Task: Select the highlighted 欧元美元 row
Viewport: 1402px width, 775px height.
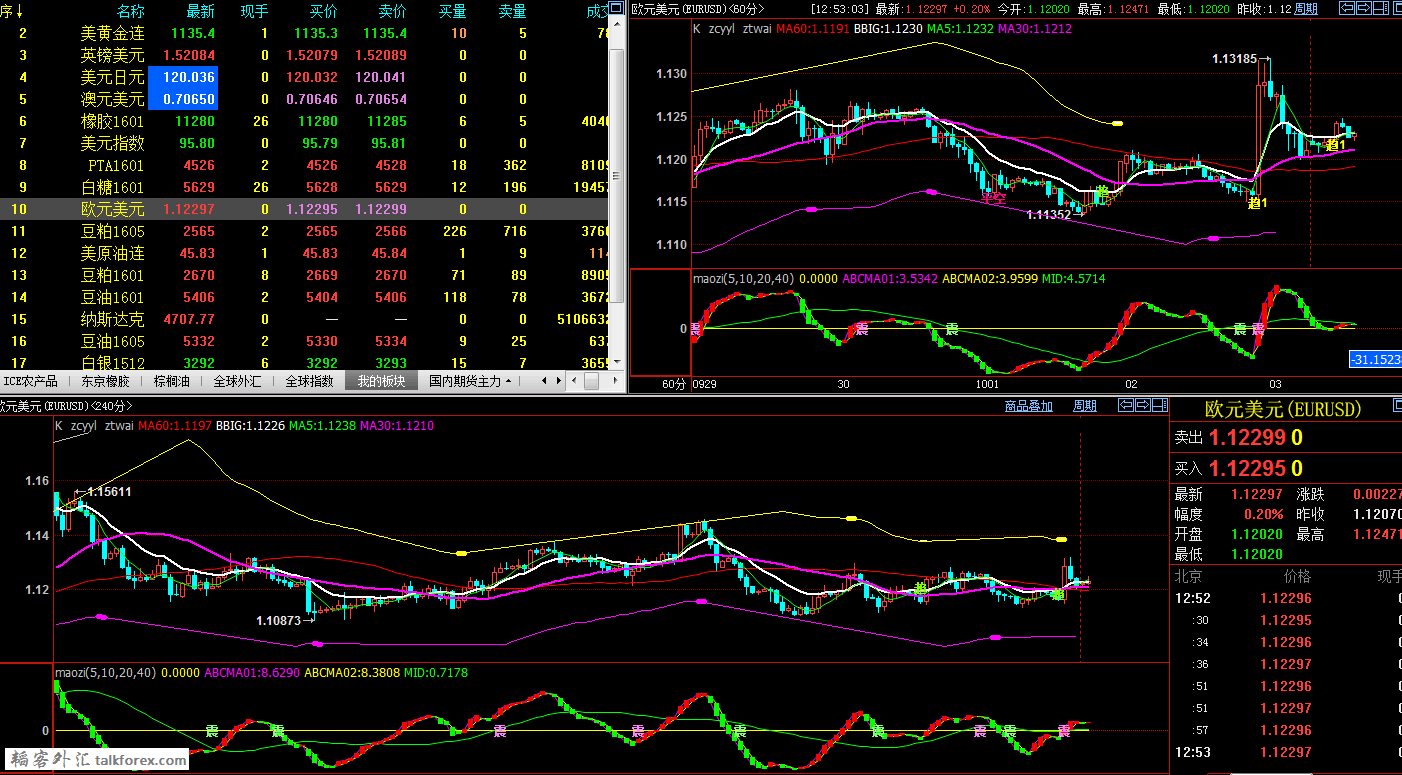Action: [305, 209]
